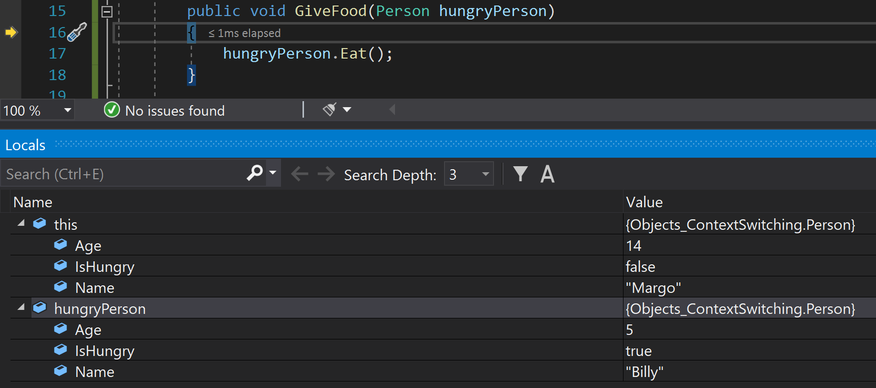This screenshot has height=388, width=876.
Task: Click the next search result arrow
Action: point(326,175)
